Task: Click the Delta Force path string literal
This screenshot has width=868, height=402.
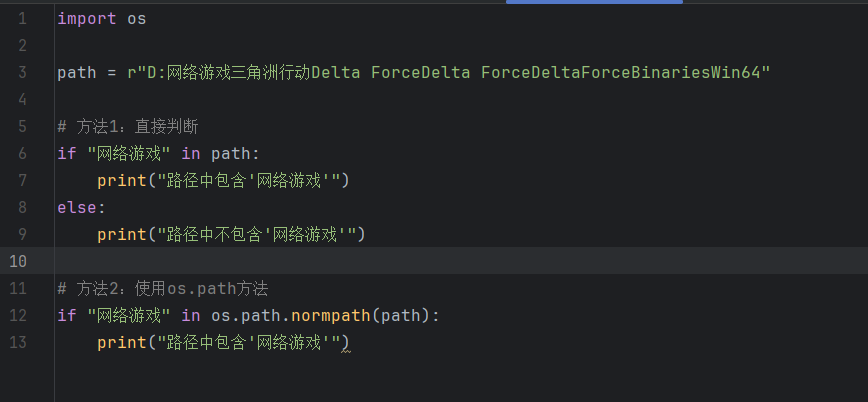Action: pos(449,73)
